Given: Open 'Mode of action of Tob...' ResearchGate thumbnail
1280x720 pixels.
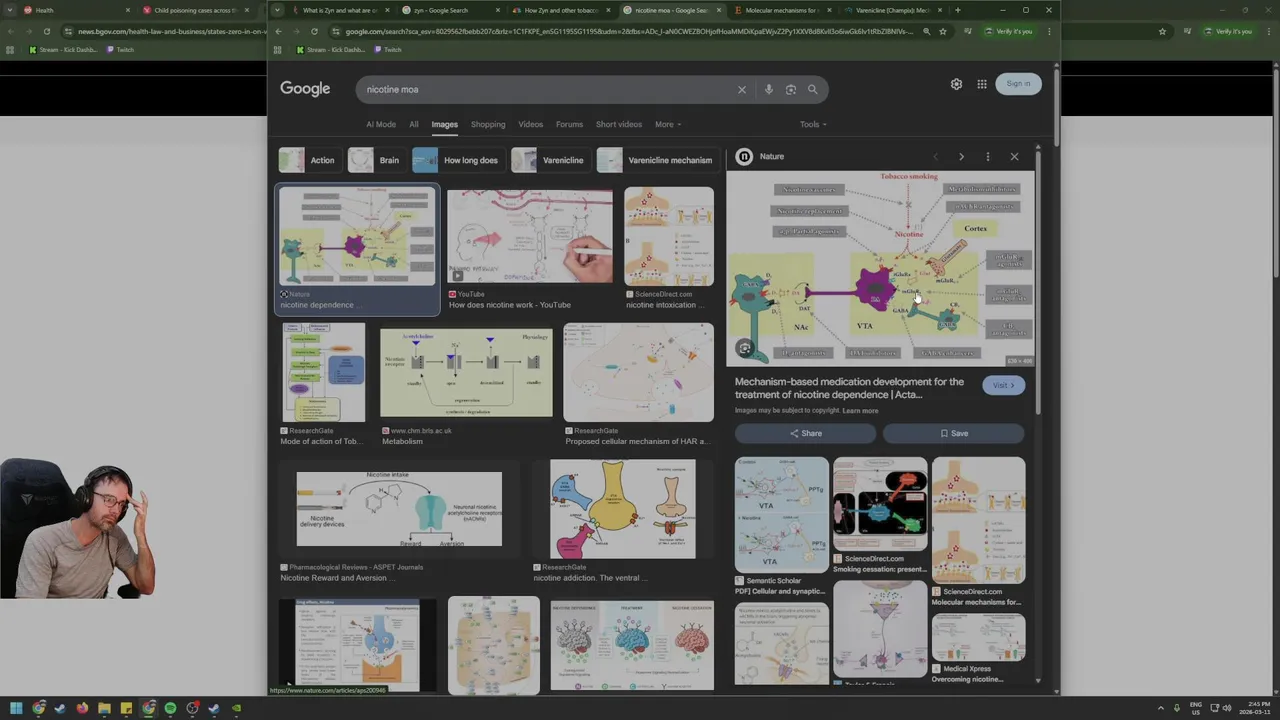Looking at the screenshot, I should click(323, 372).
